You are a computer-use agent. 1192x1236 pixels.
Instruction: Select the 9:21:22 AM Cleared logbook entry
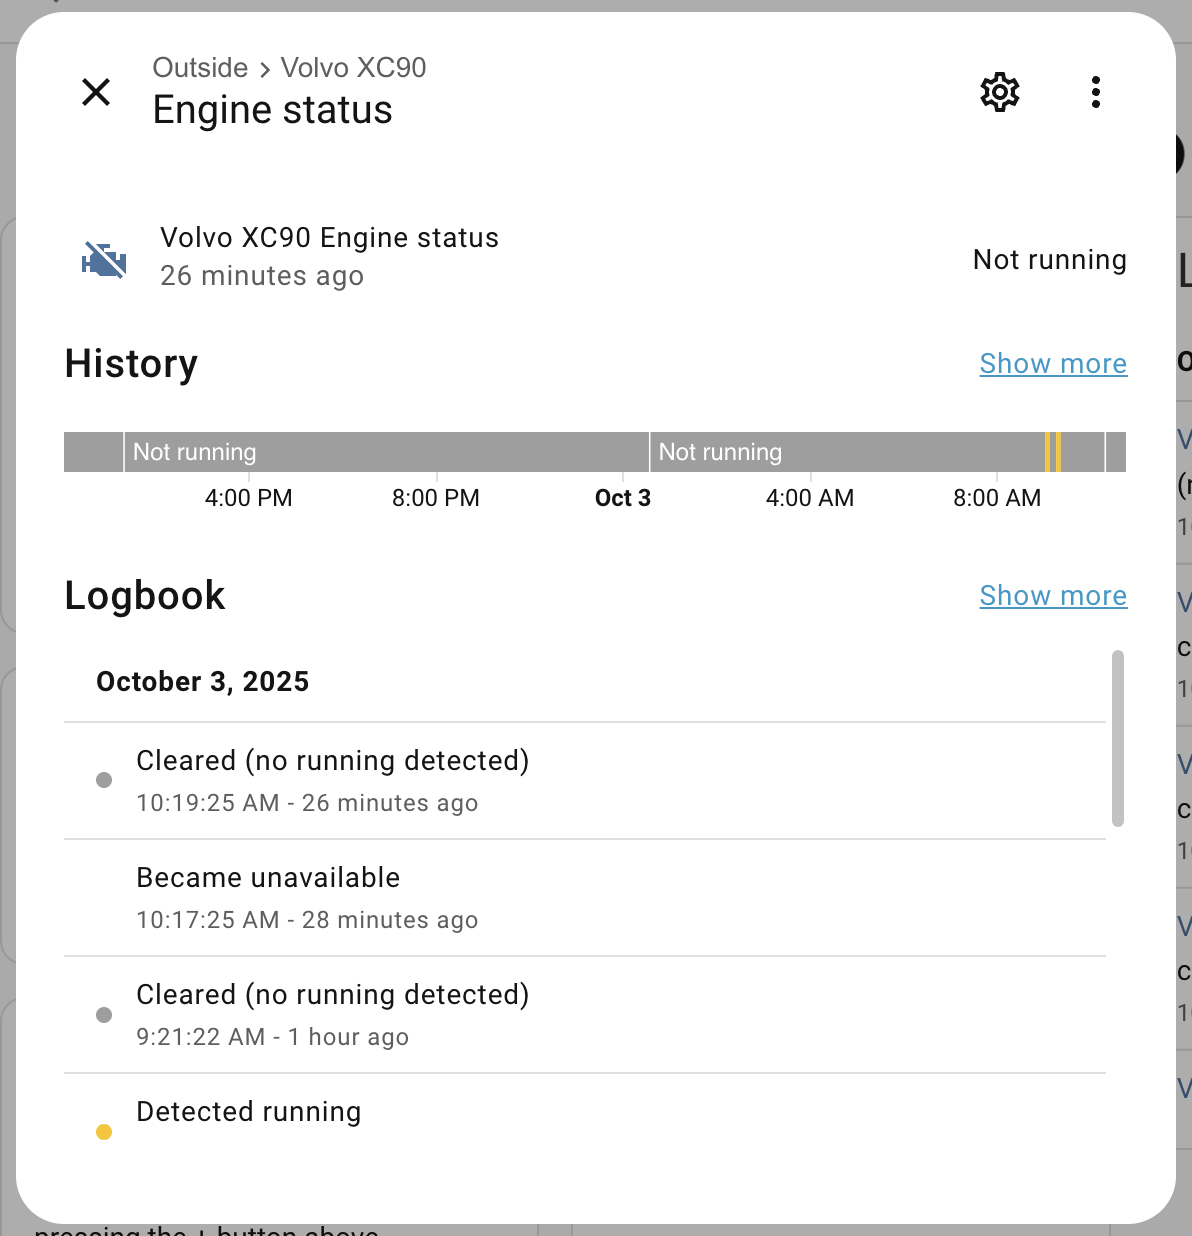(x=332, y=1014)
